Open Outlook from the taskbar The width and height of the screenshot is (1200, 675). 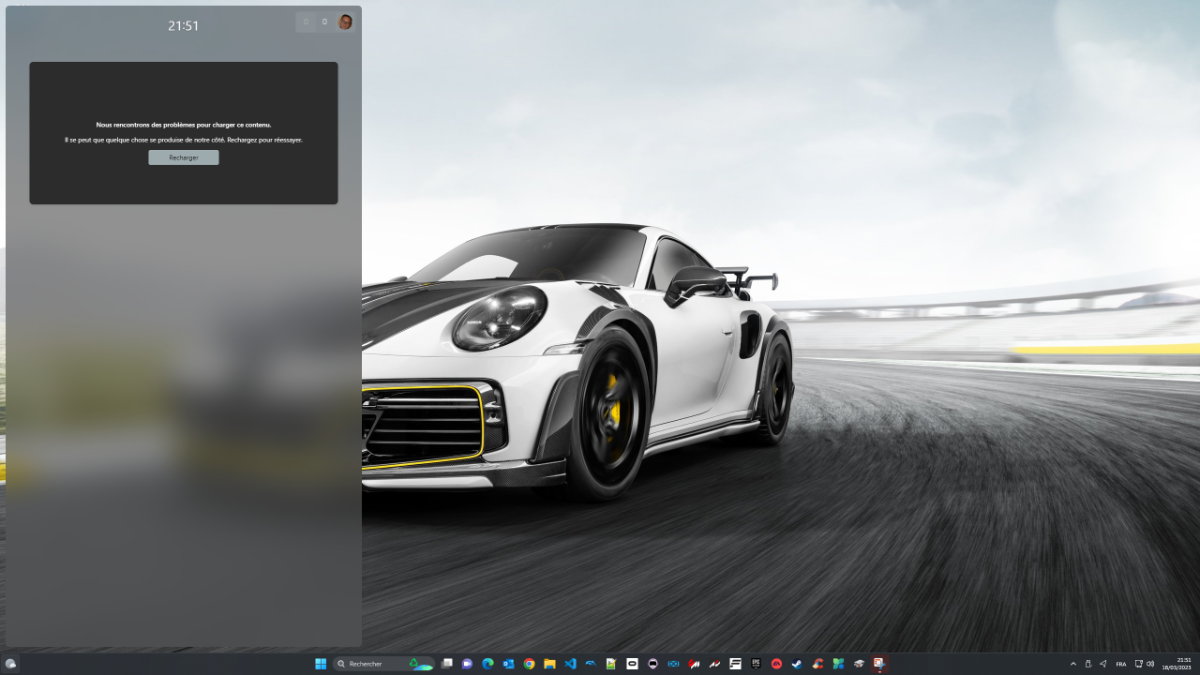coord(508,664)
